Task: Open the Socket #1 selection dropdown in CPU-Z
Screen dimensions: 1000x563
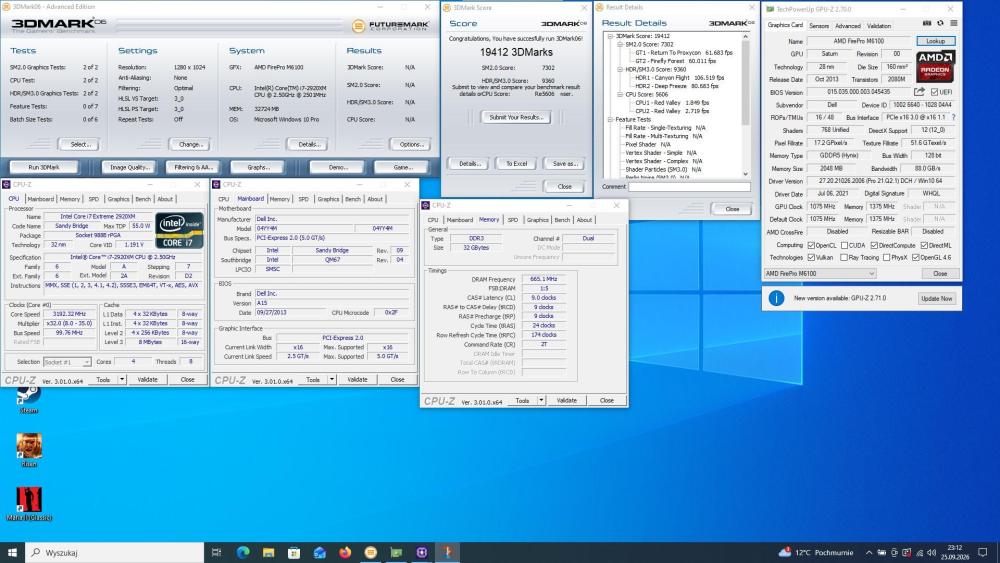Action: tap(67, 362)
